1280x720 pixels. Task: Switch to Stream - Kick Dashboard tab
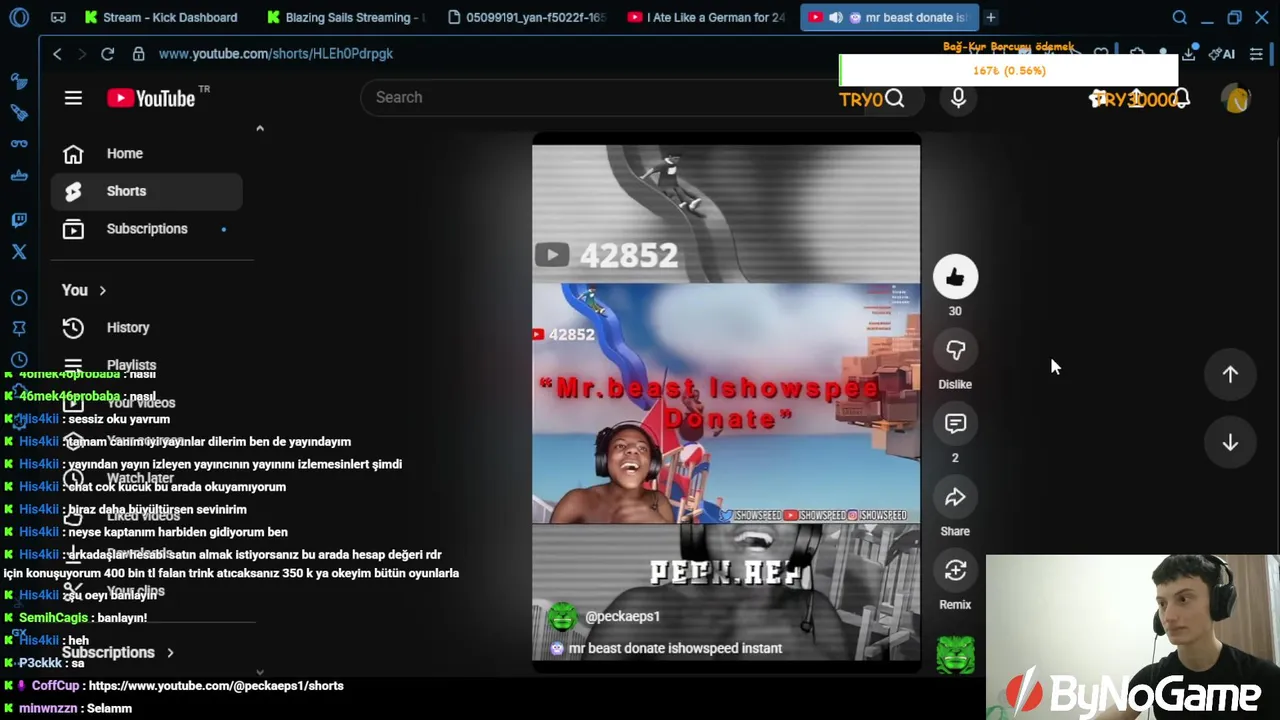tap(160, 17)
